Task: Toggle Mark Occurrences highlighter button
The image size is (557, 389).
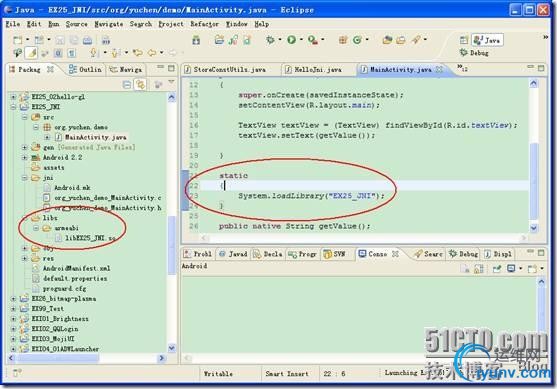Action: [31, 53]
